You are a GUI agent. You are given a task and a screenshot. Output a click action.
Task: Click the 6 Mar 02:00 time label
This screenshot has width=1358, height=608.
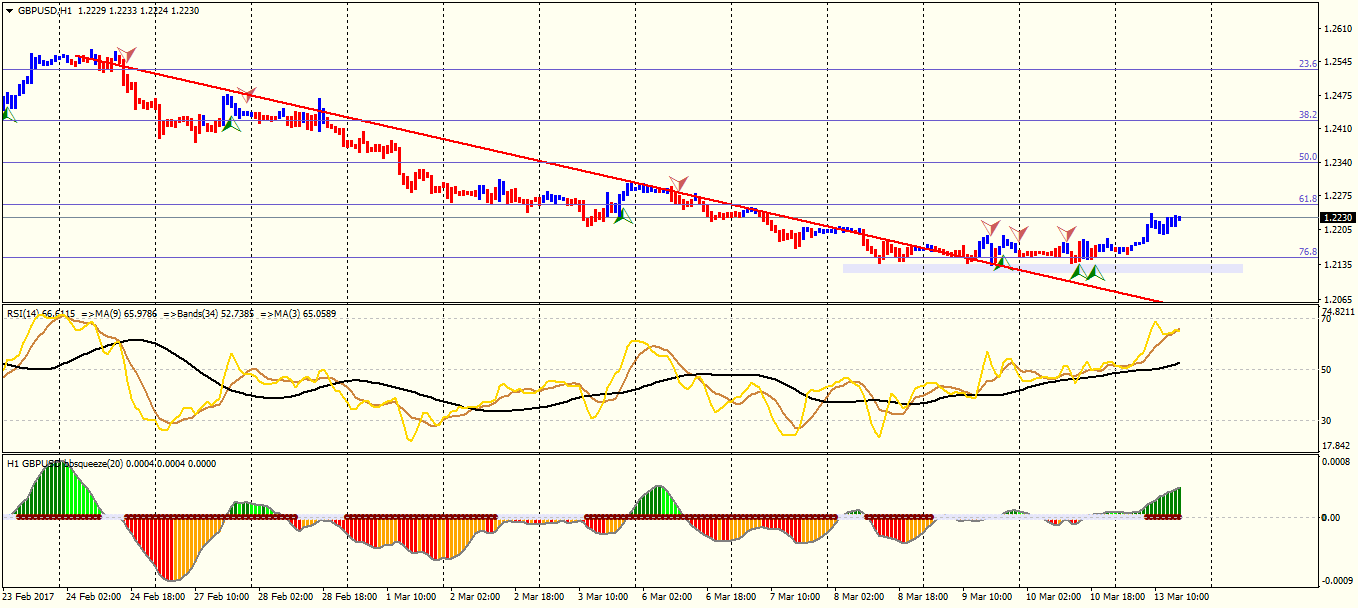tap(668, 597)
